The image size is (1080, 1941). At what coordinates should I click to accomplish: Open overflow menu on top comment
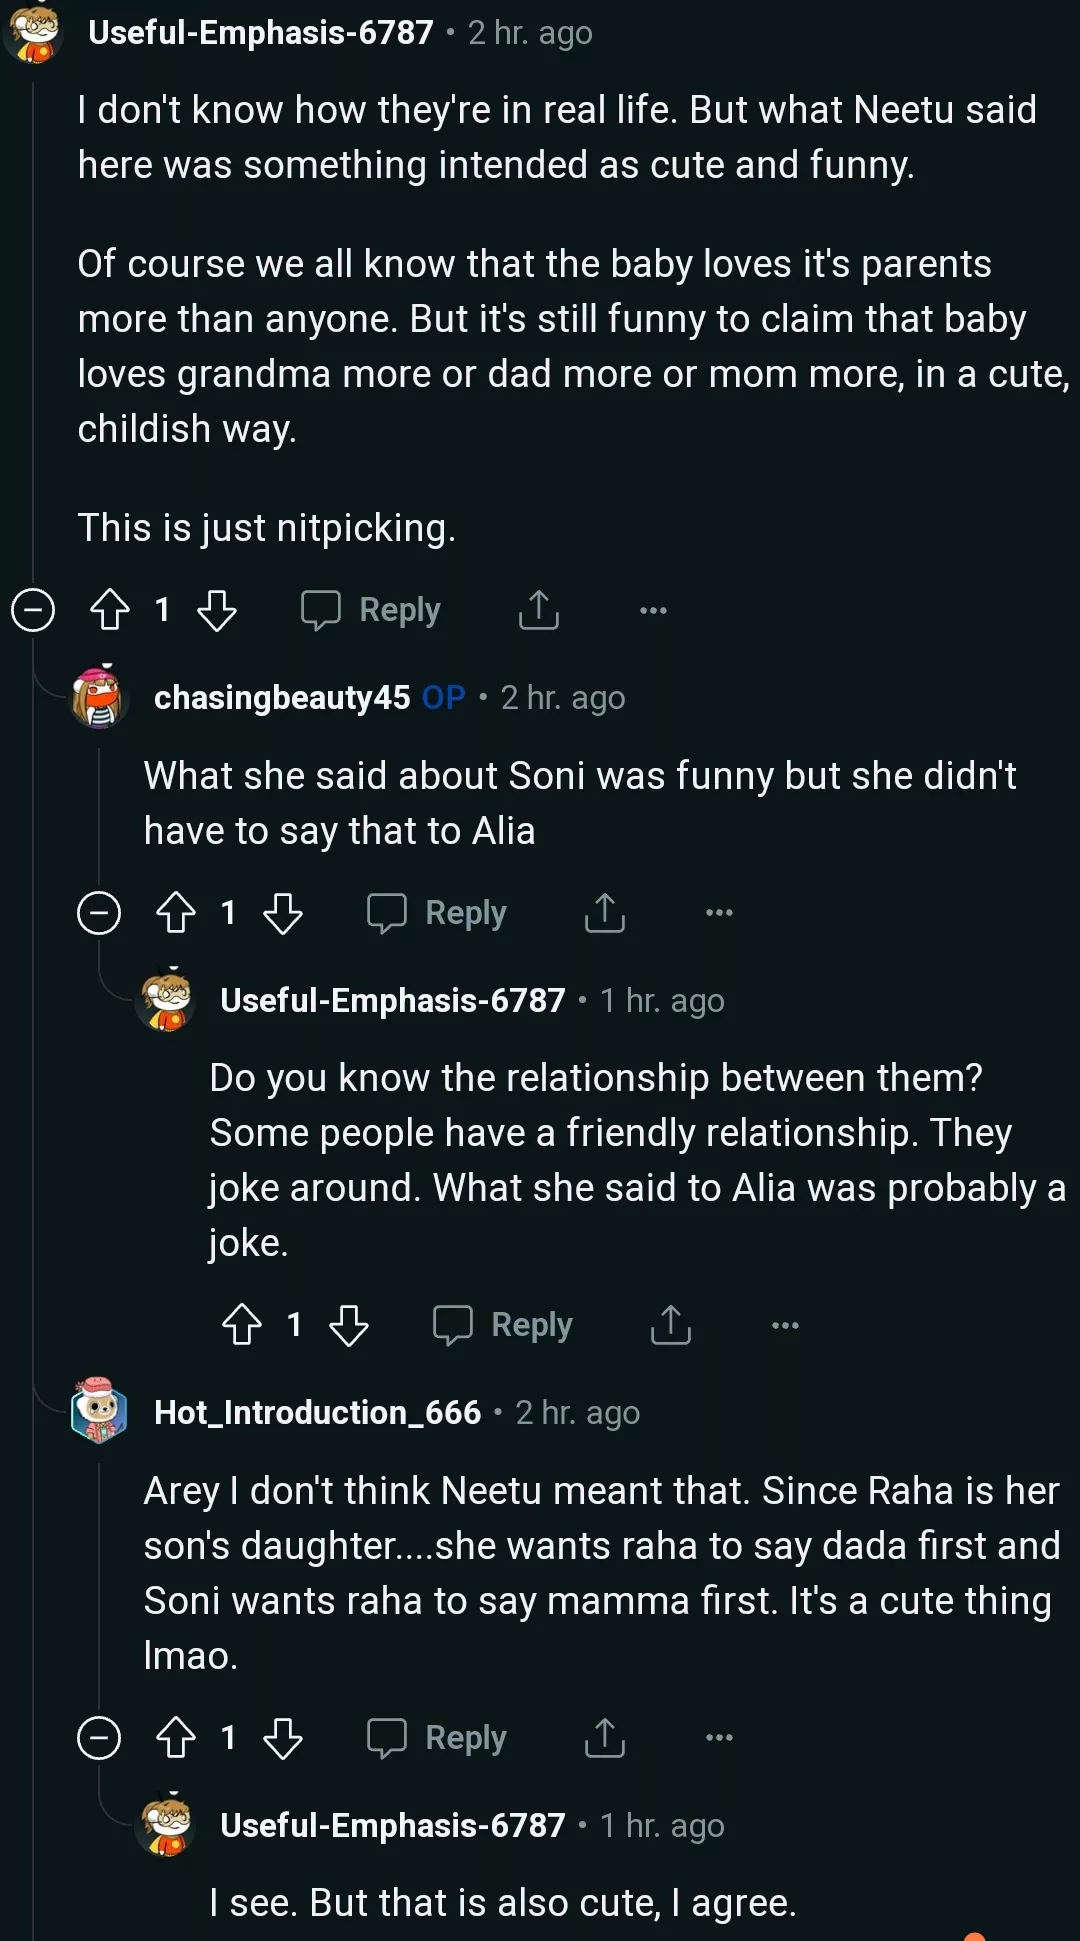coord(653,610)
